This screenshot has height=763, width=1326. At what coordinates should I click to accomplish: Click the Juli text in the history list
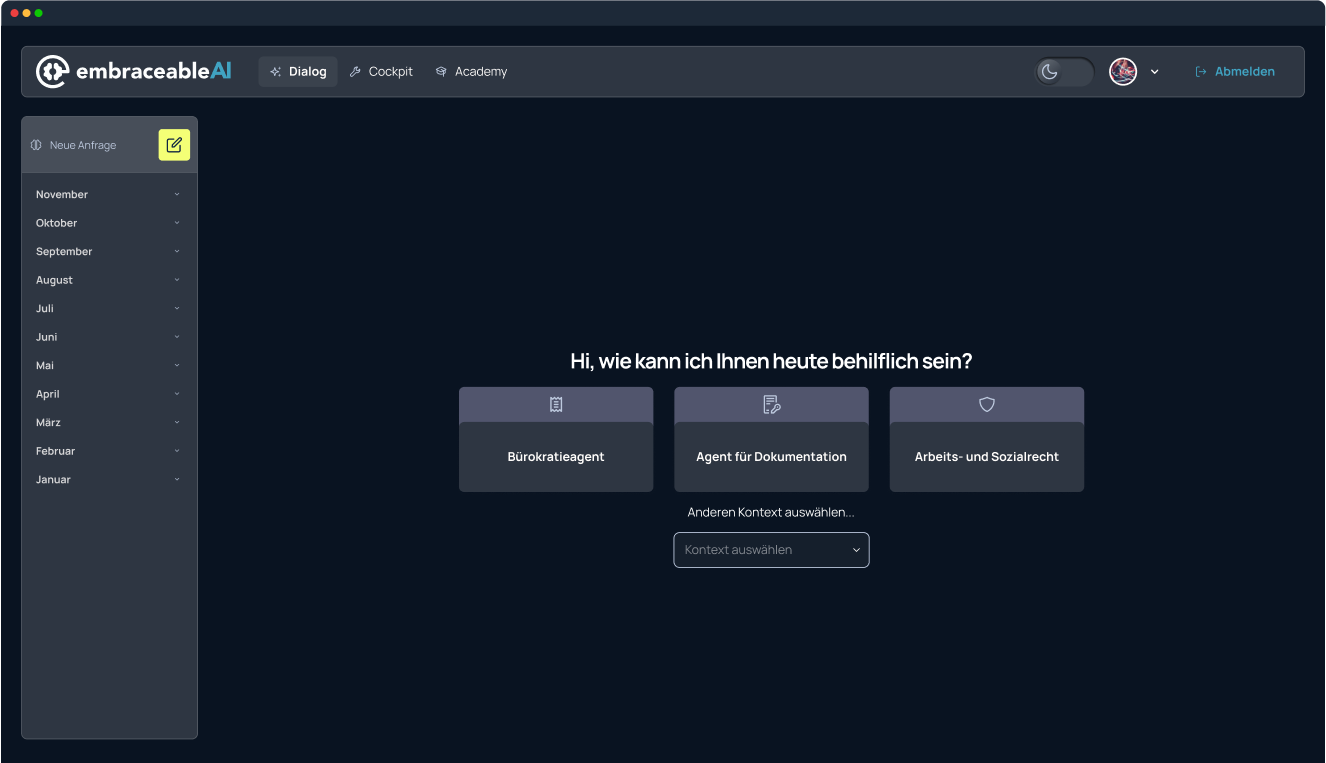click(45, 308)
